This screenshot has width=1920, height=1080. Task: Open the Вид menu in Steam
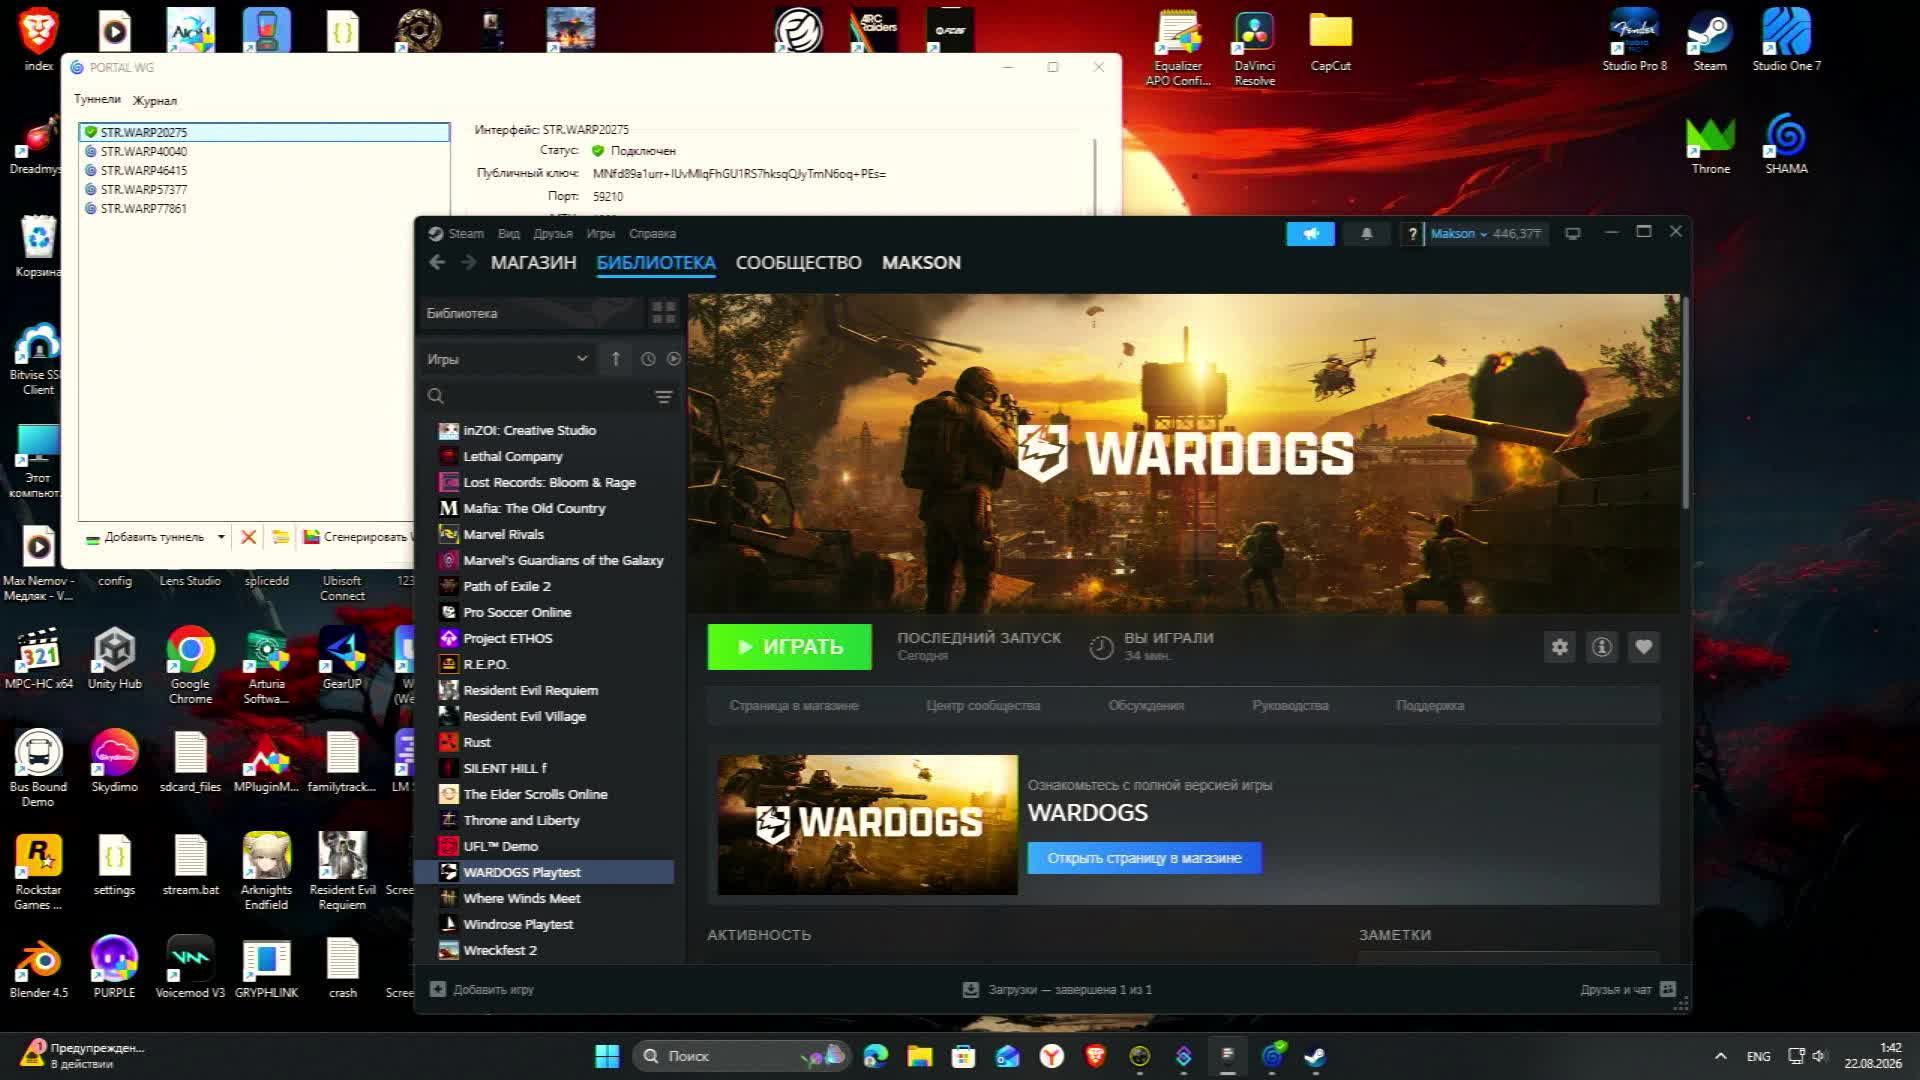pos(508,234)
